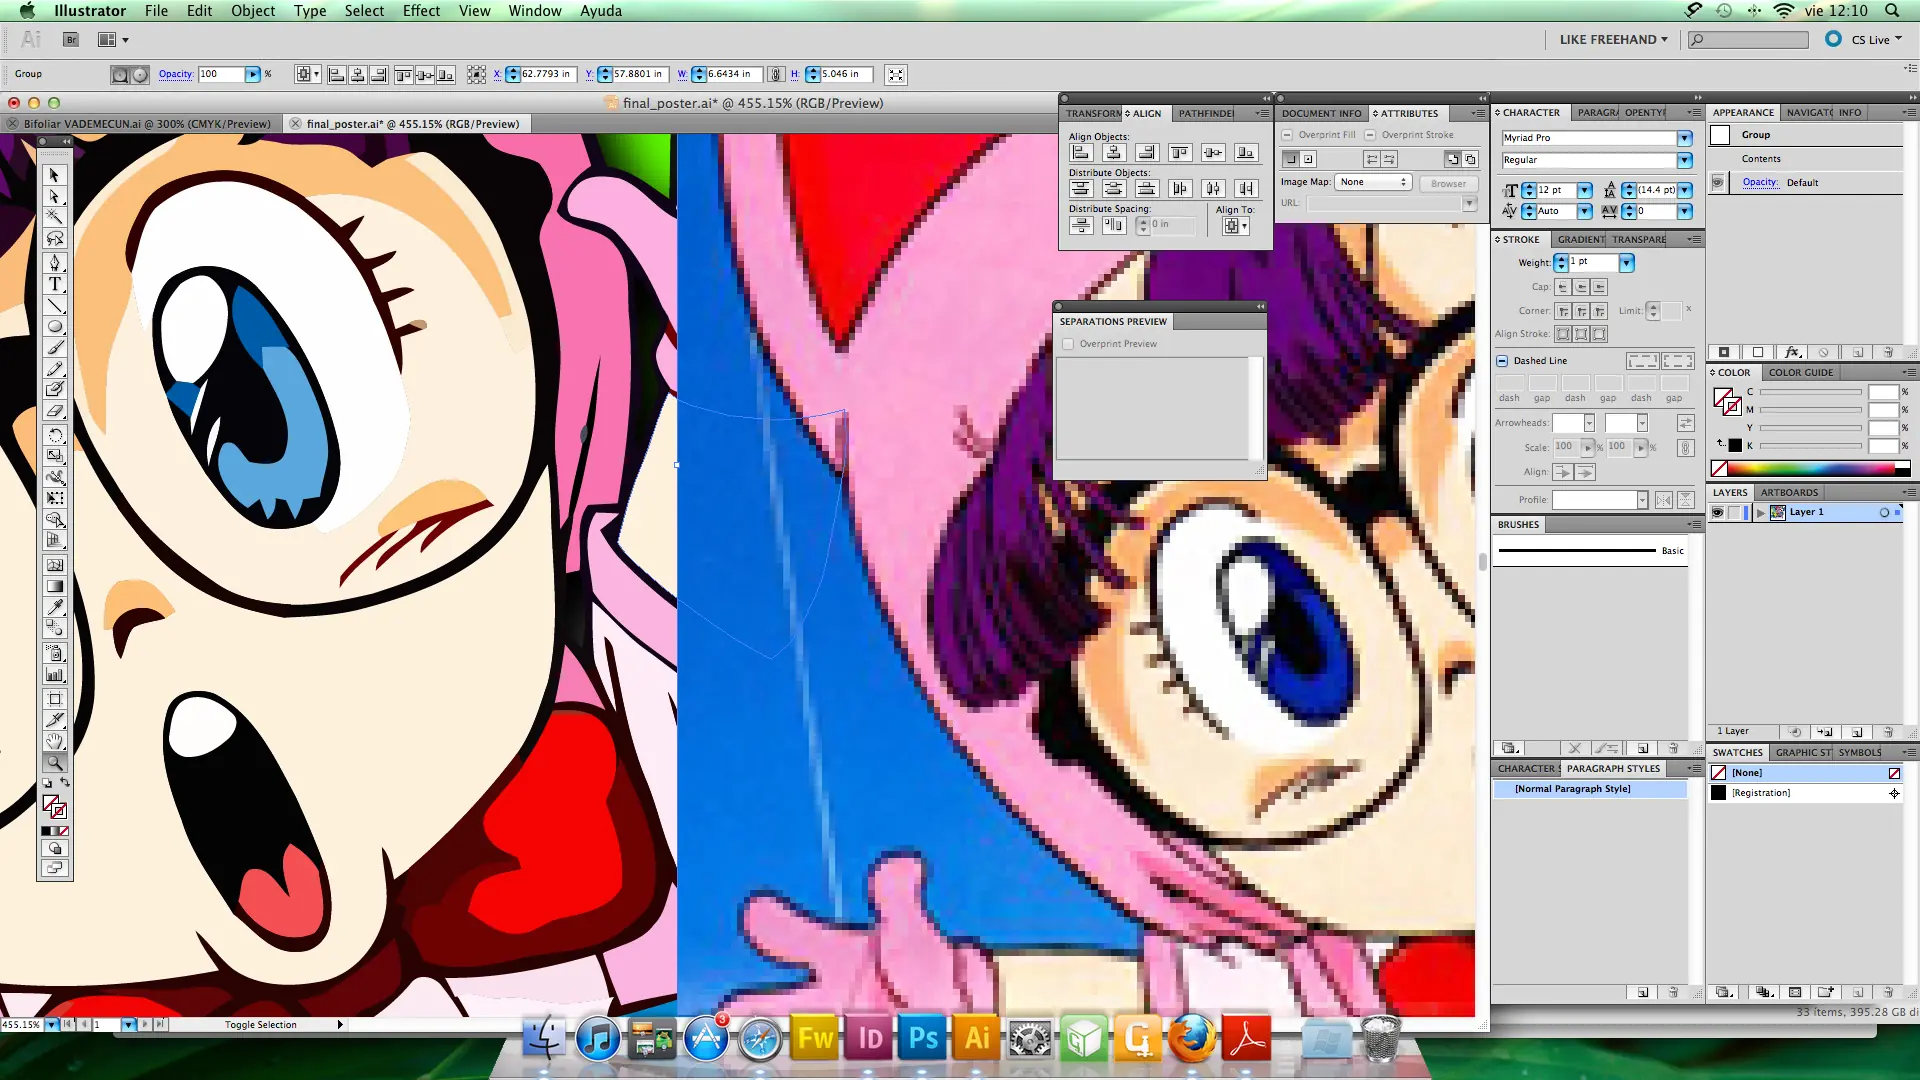Enable the Overprint Stroke checkbox
The height and width of the screenshot is (1080, 1920).
pyautogui.click(x=1371, y=135)
